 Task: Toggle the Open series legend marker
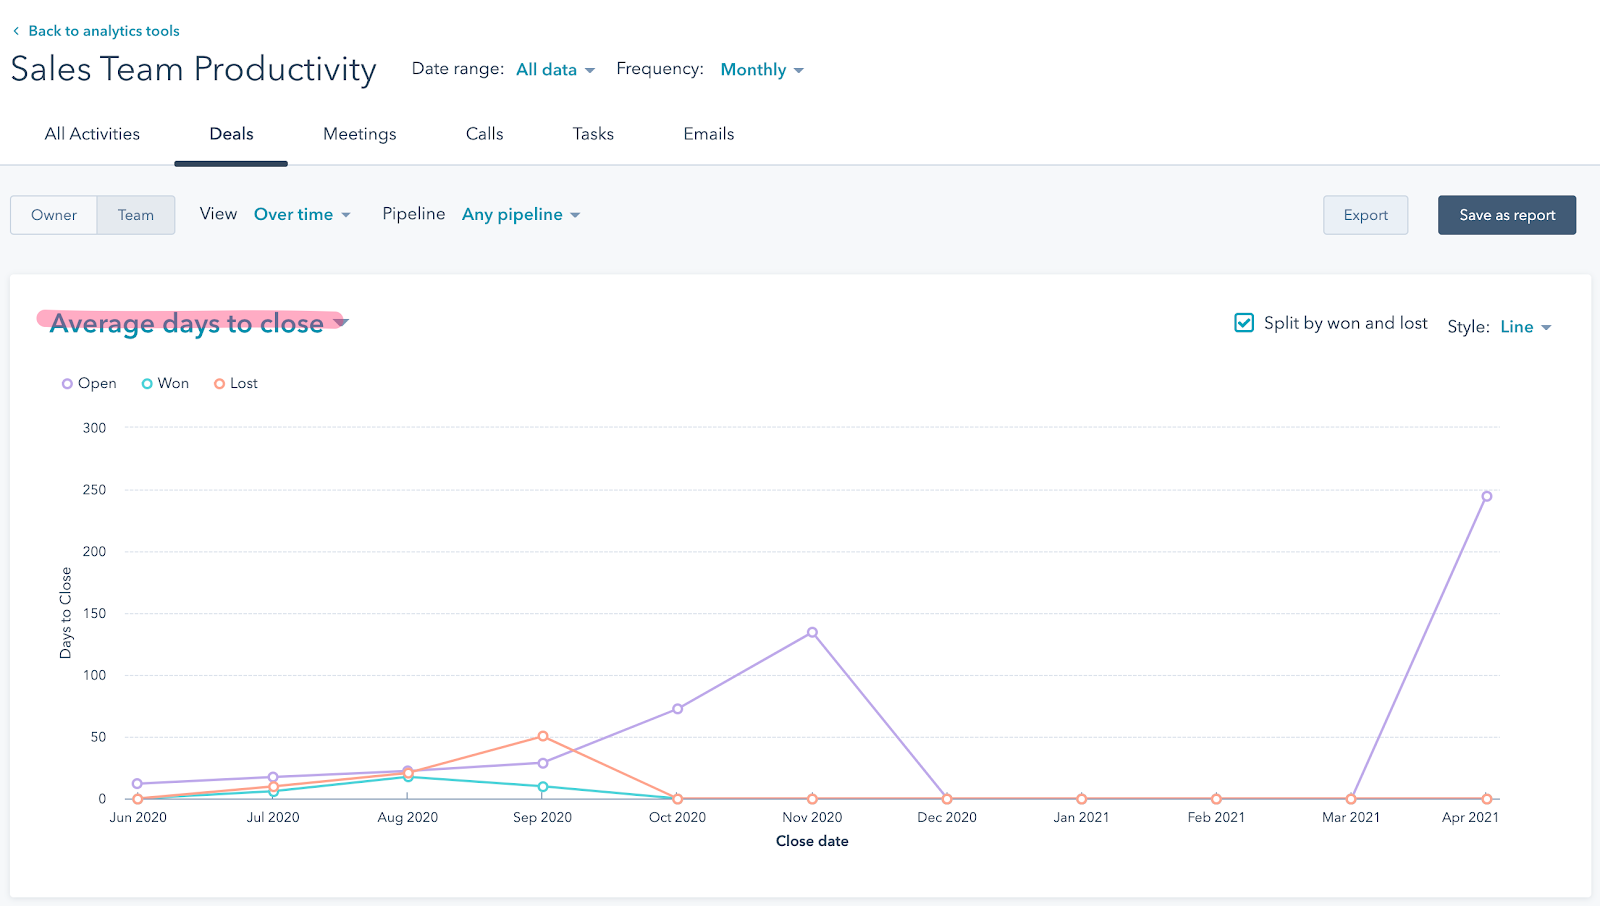tap(67, 384)
